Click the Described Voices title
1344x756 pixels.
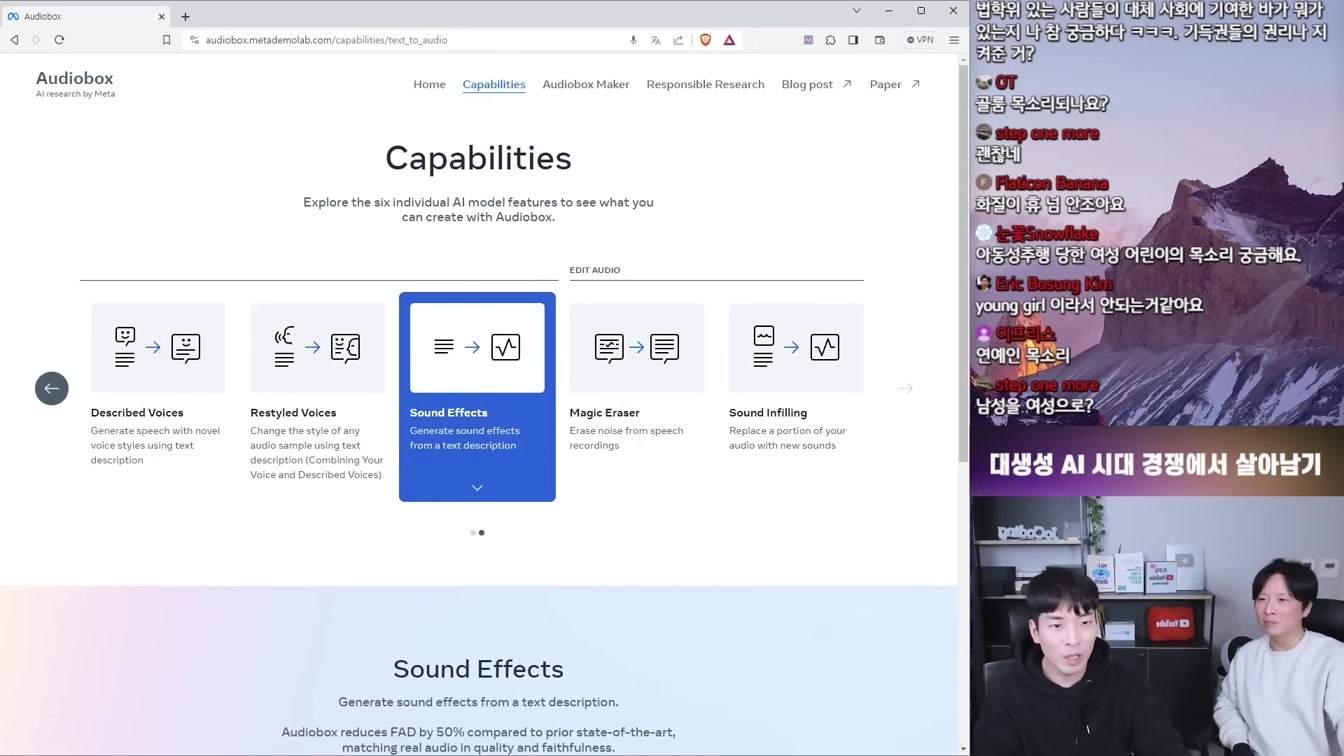pos(137,412)
